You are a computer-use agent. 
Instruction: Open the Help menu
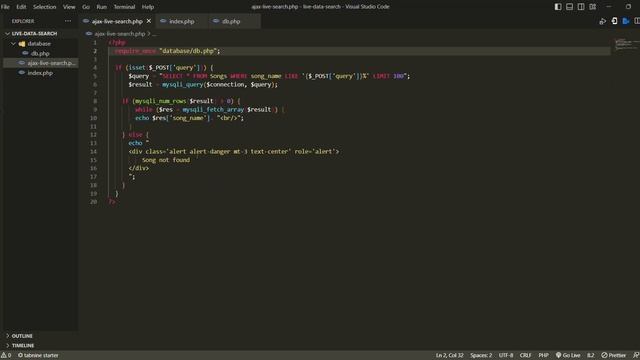click(148, 7)
